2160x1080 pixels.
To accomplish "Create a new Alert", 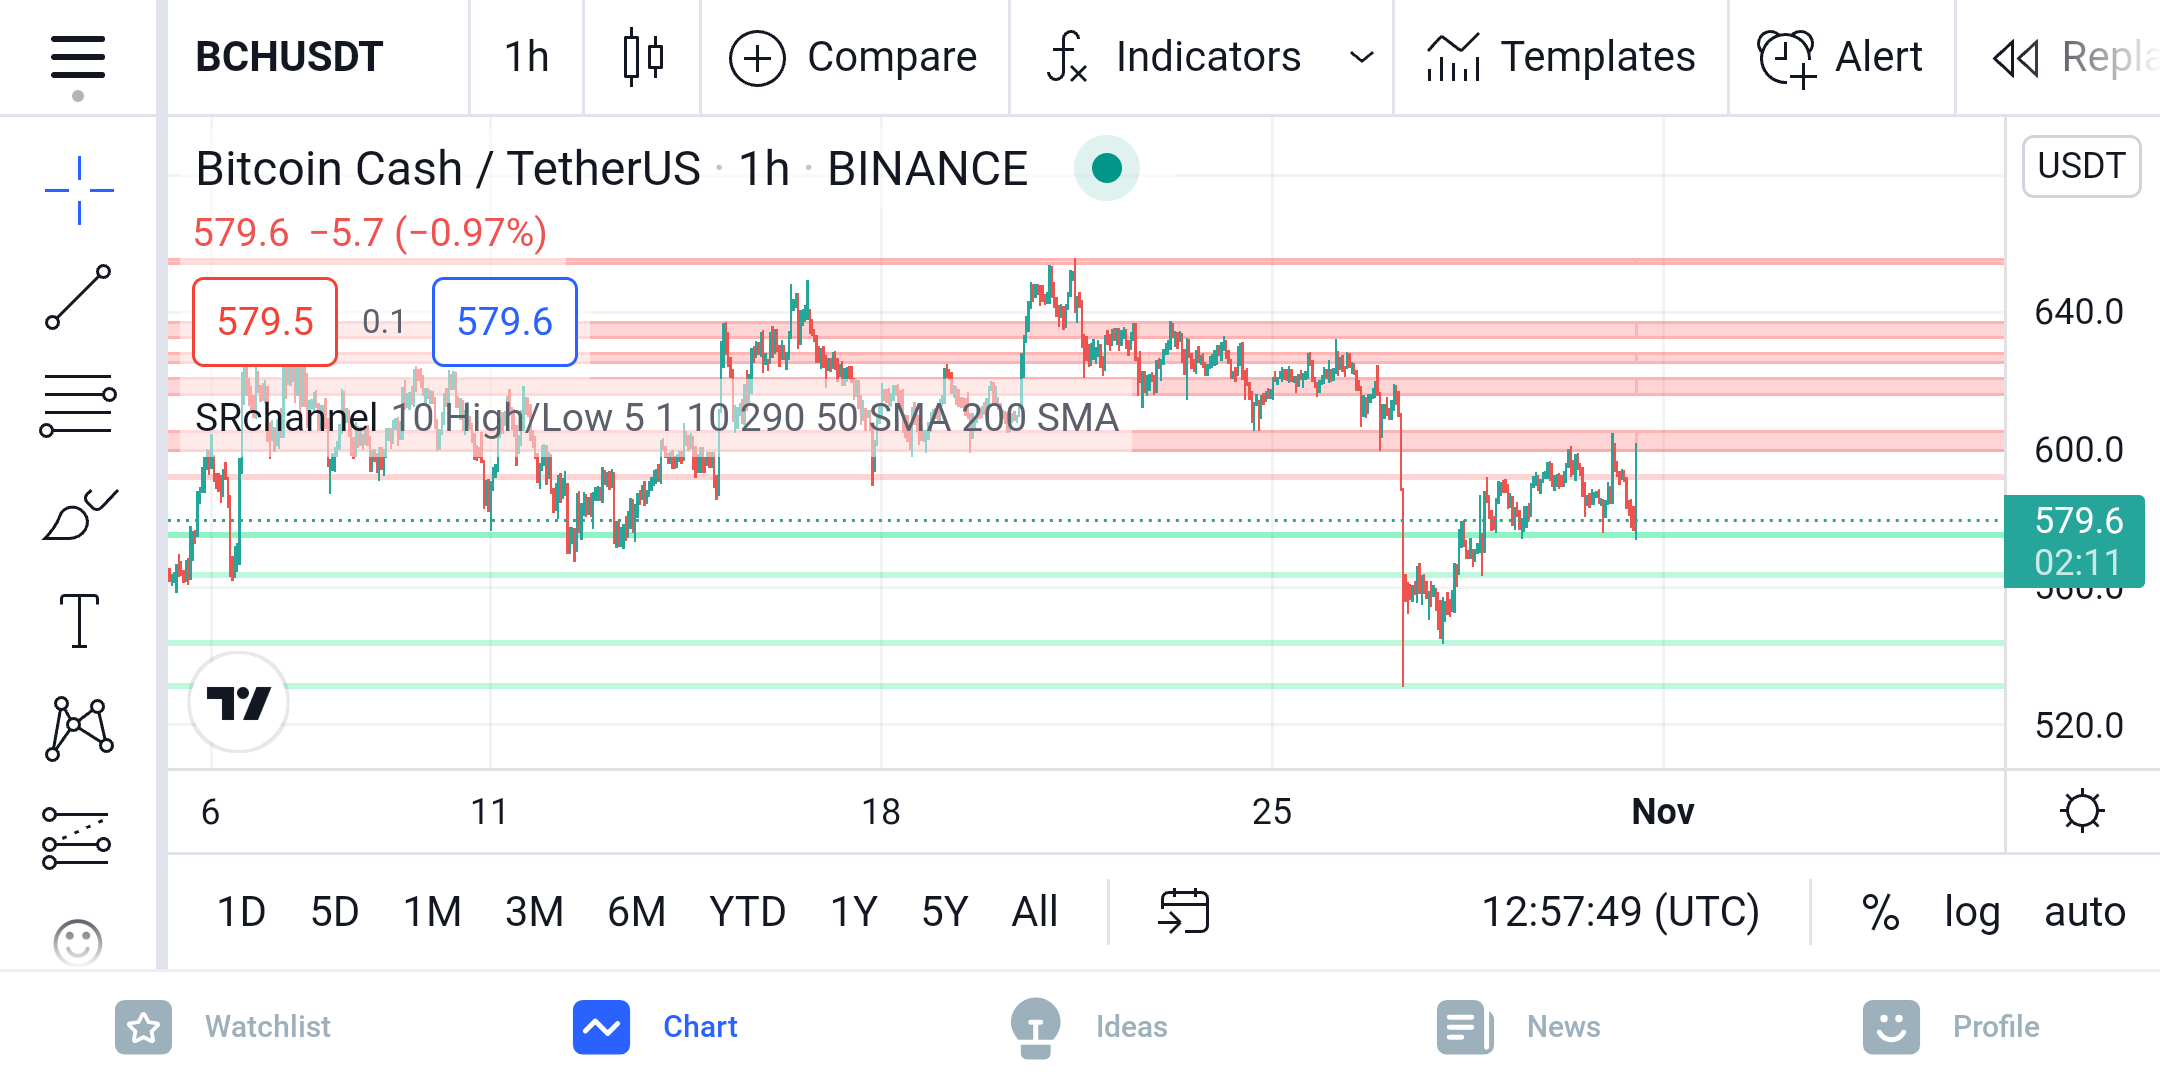I will click(1840, 57).
